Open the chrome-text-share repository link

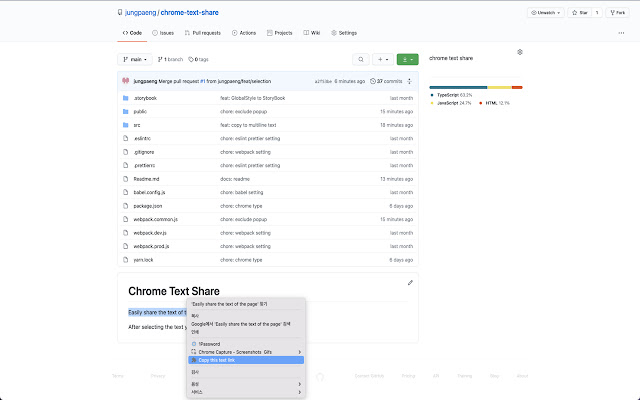pos(189,13)
